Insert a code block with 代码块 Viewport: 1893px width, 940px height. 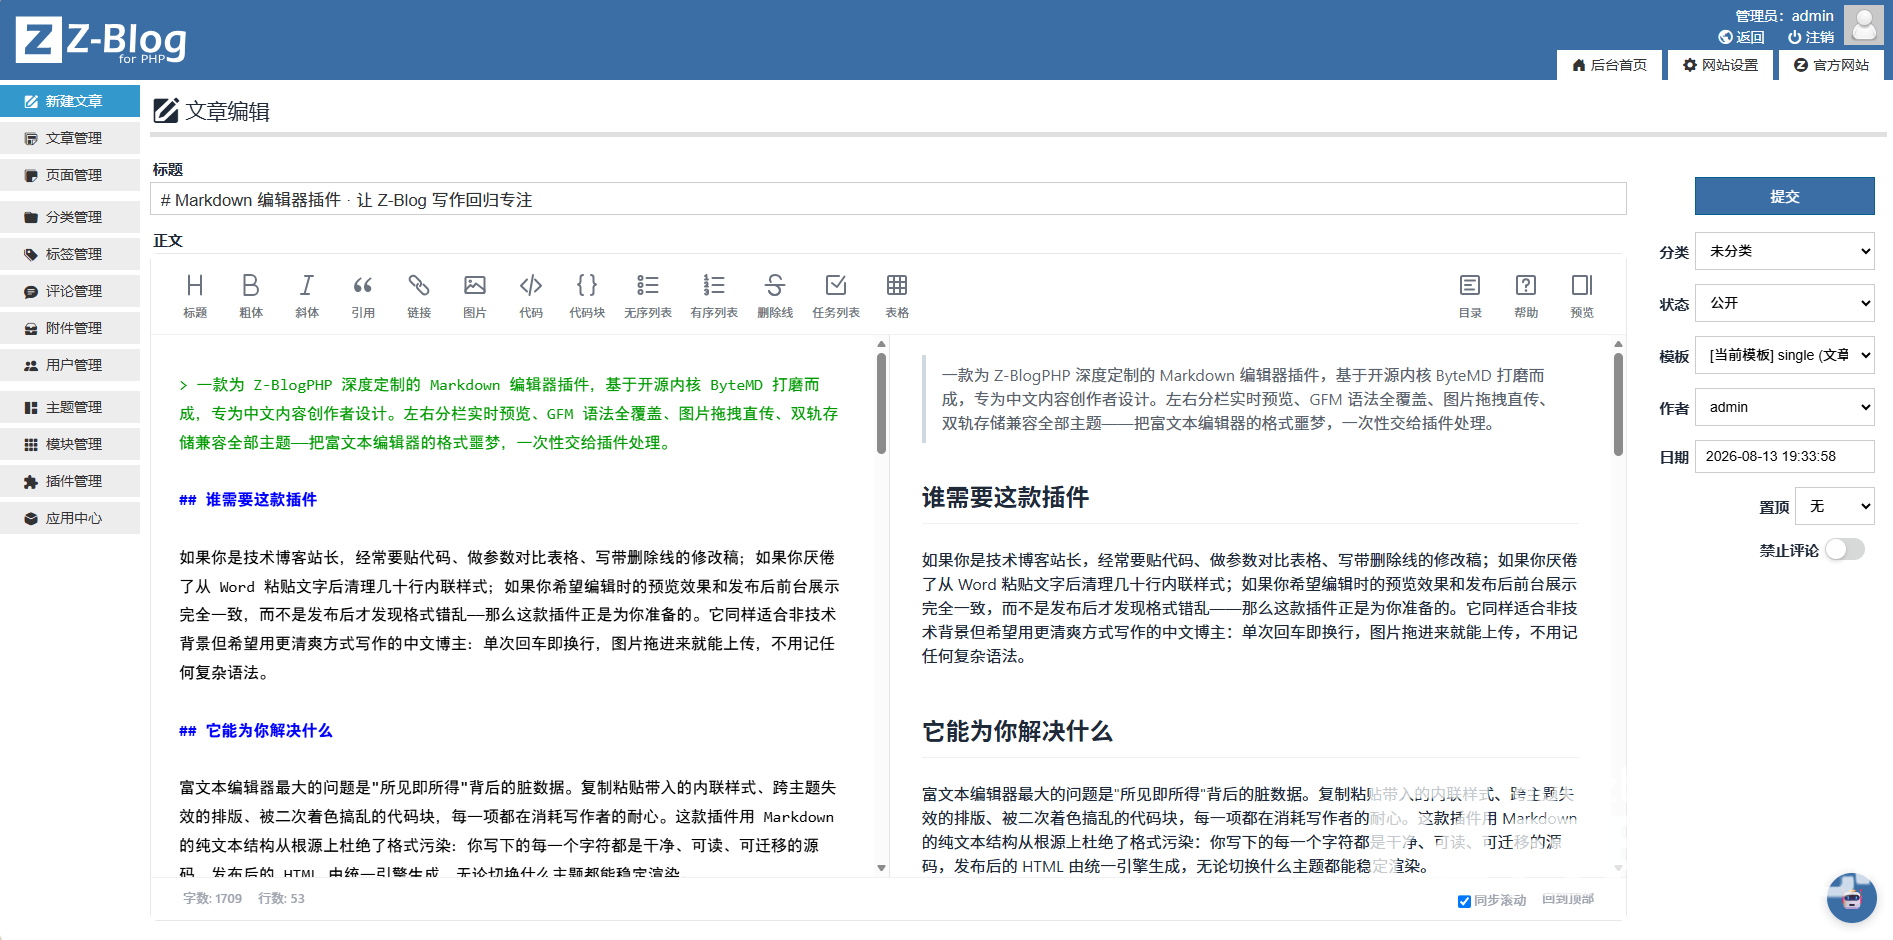pos(587,296)
